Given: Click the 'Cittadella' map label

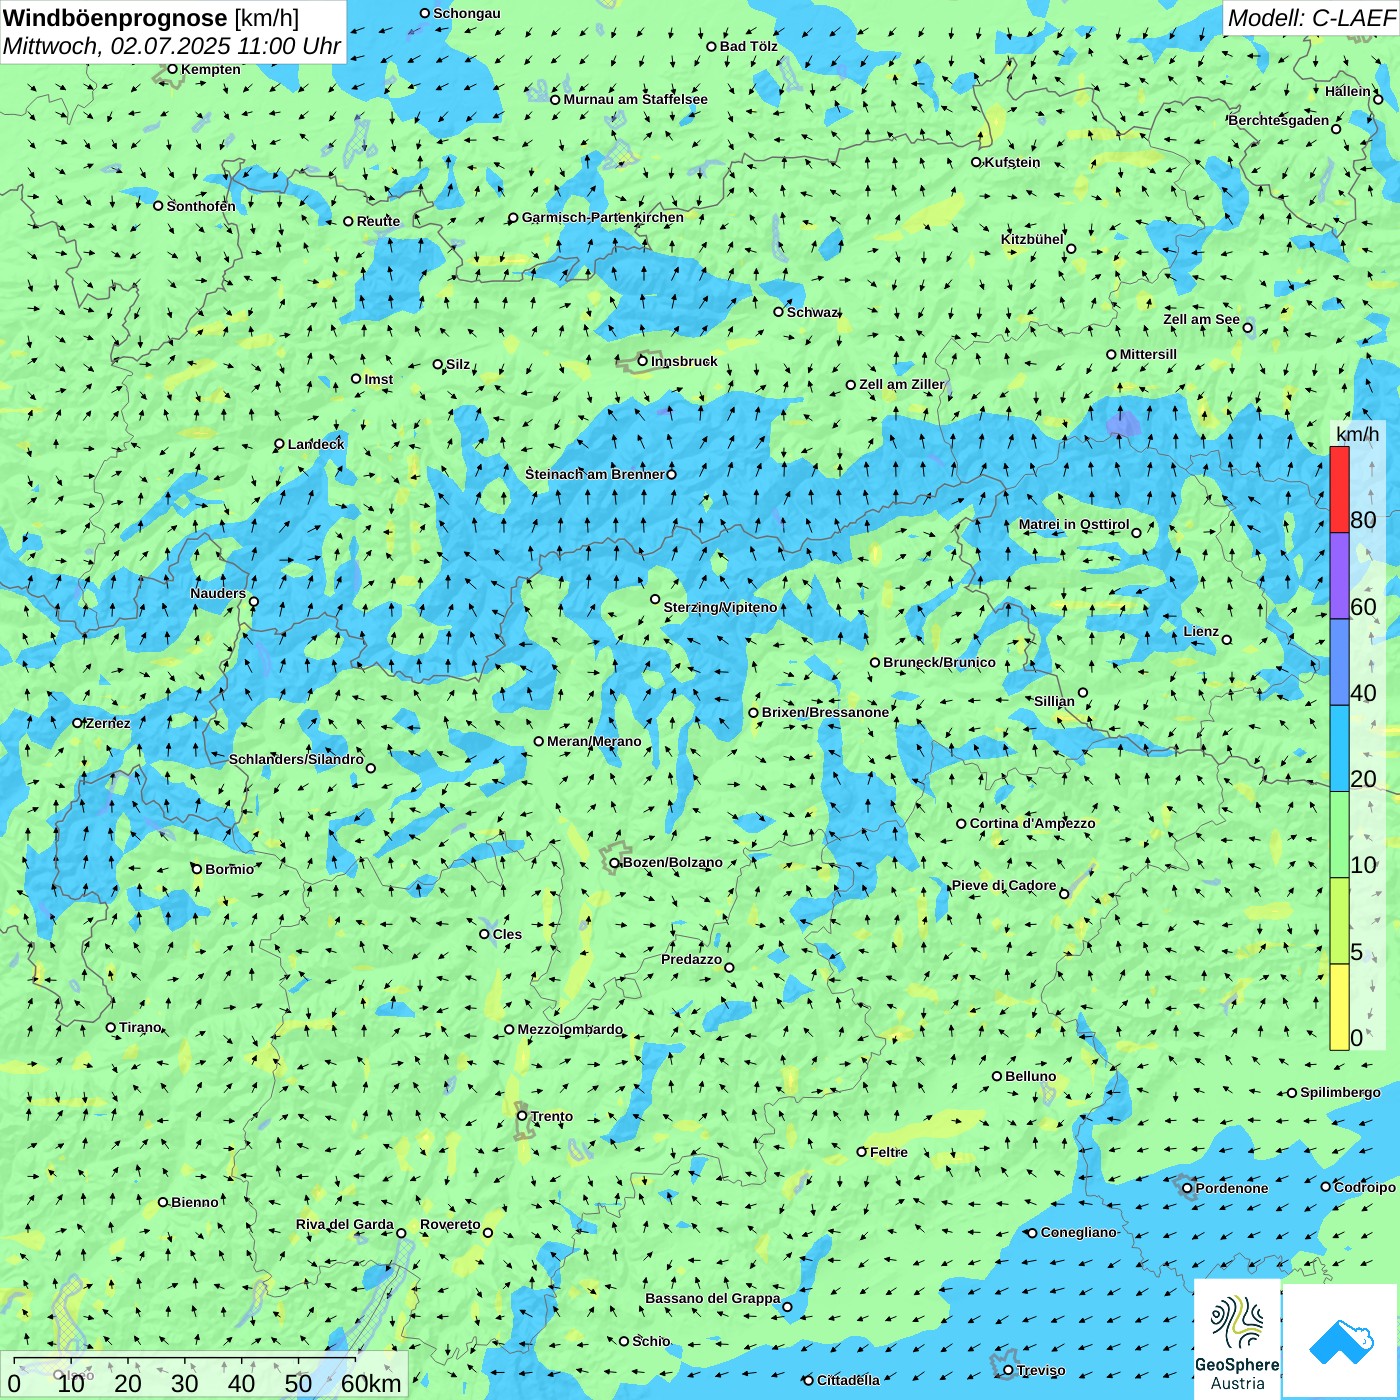Looking at the screenshot, I should [848, 1380].
